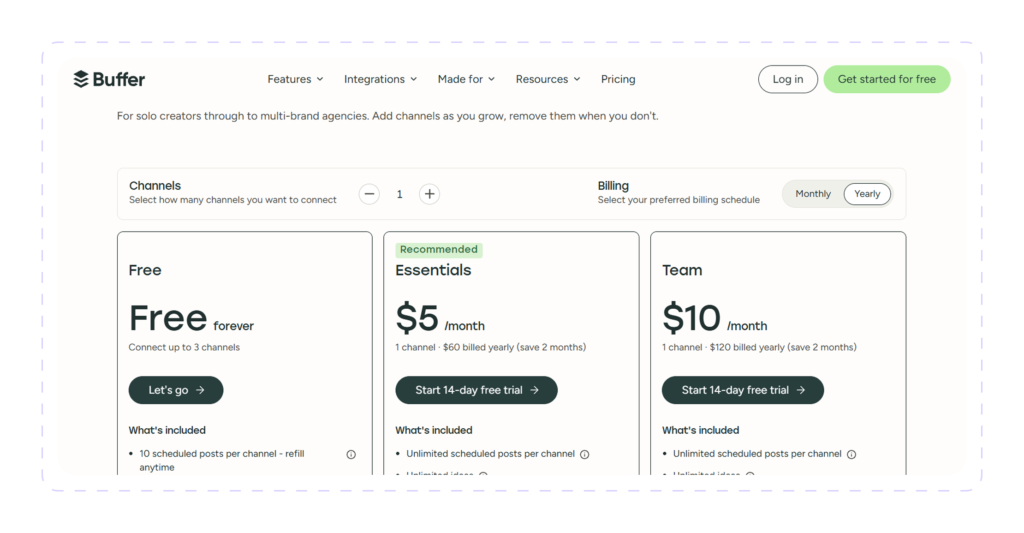Image resolution: width=1024 pixels, height=533 pixels.
Task: Click info icon beside 10 scheduled posts
Action: pyautogui.click(x=351, y=455)
